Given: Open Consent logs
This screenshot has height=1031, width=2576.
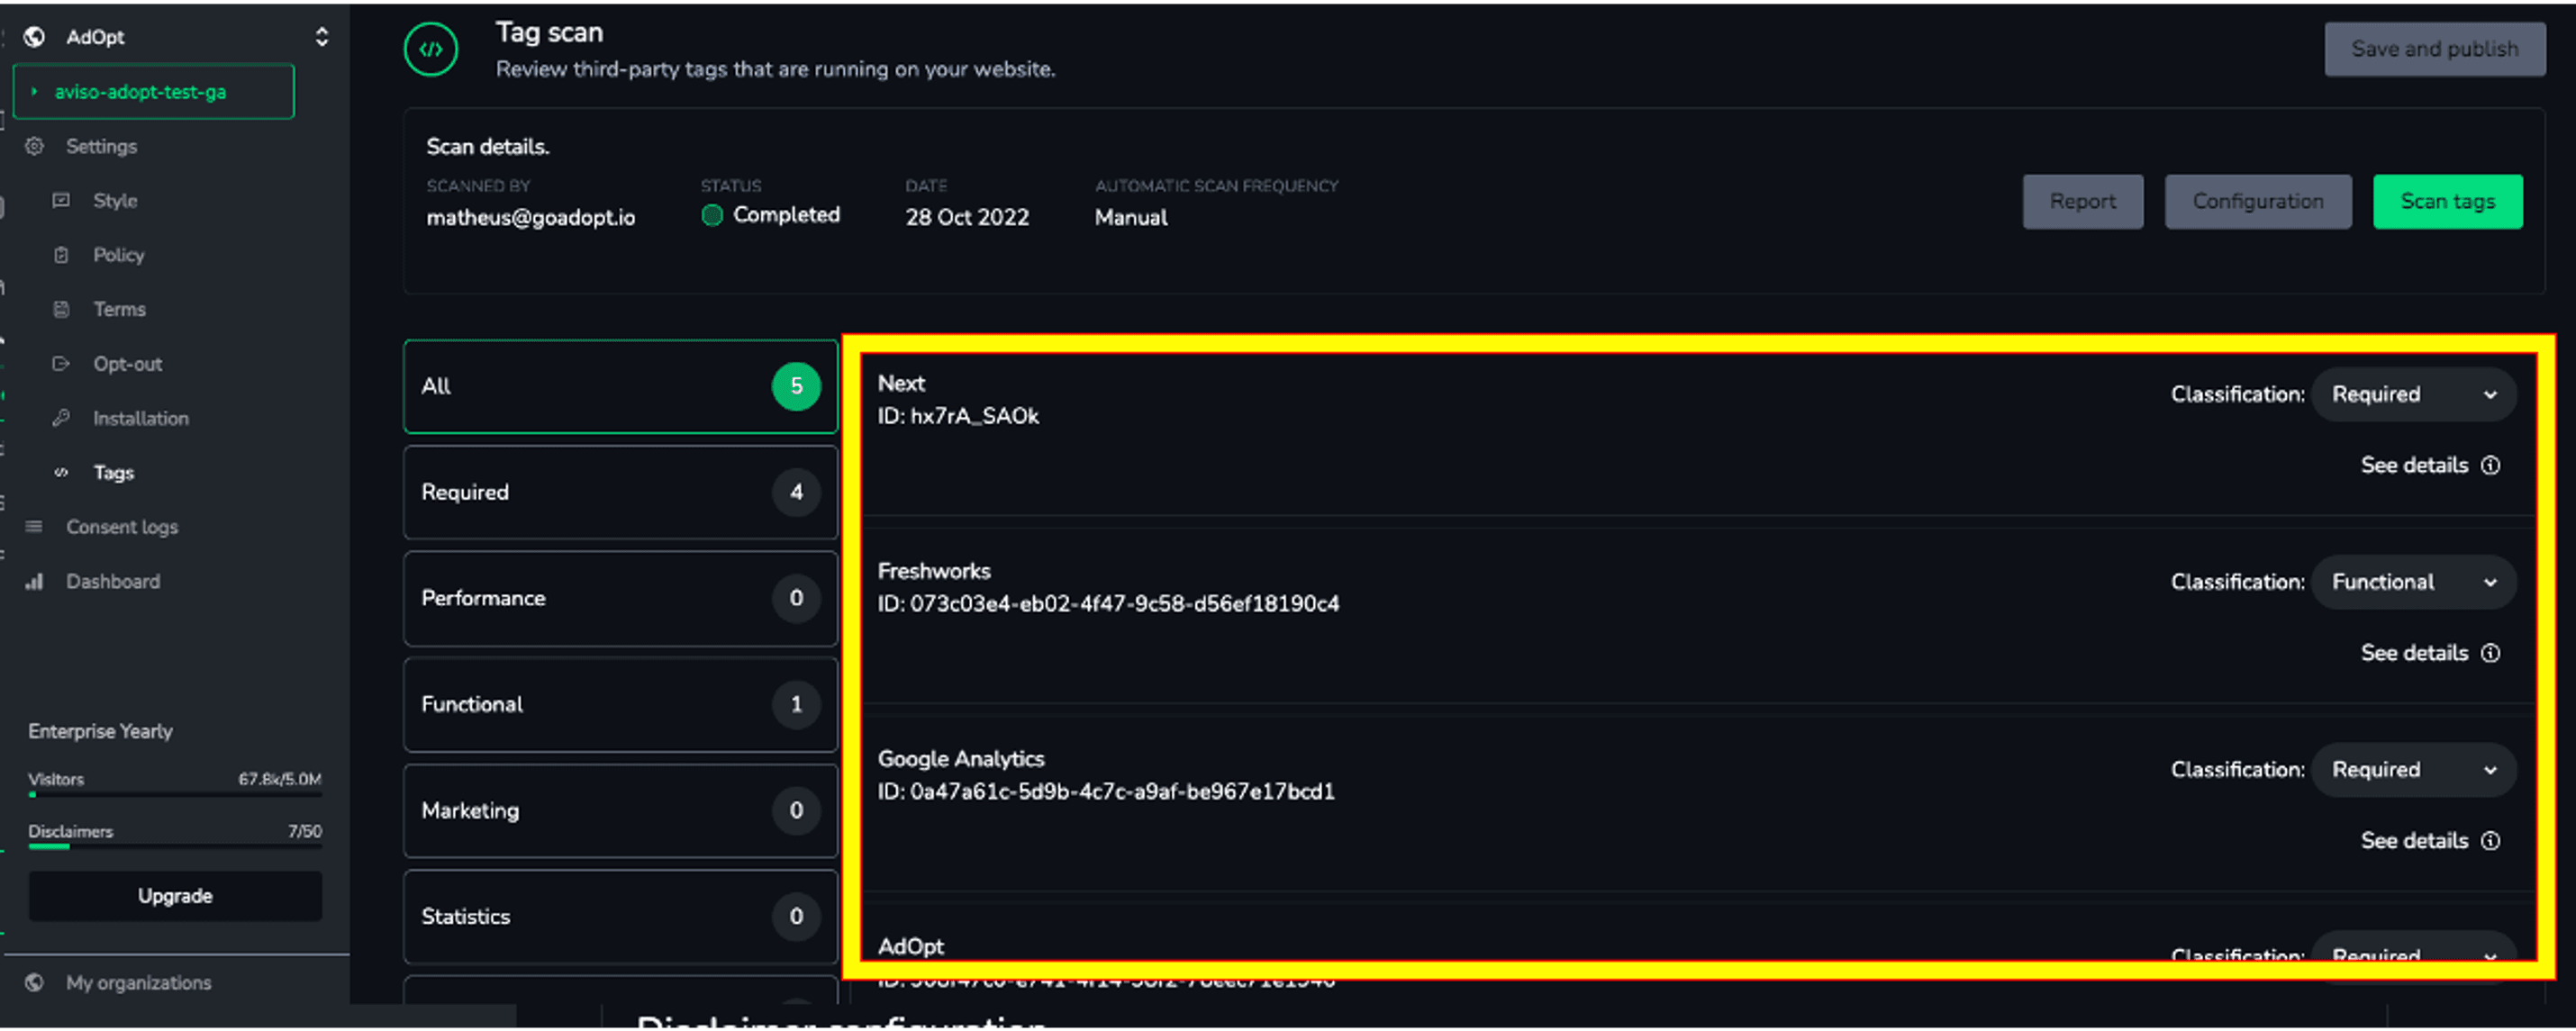Looking at the screenshot, I should (122, 527).
